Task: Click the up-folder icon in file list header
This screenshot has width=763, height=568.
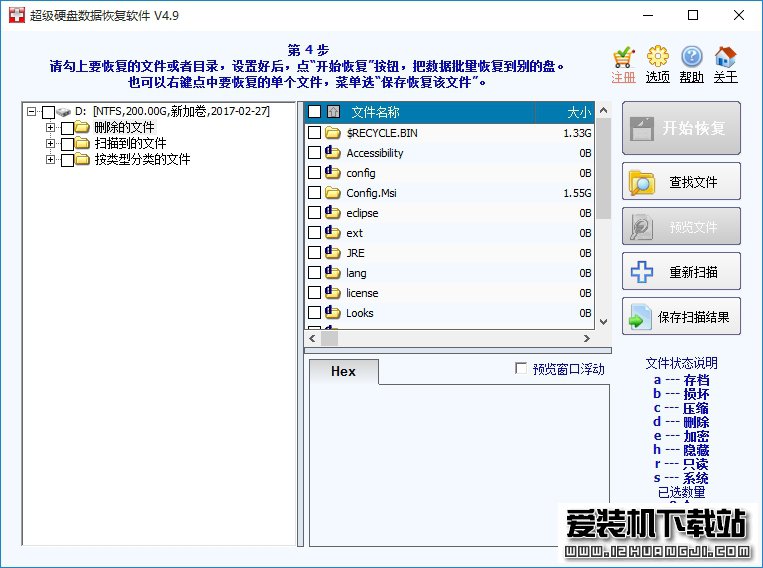Action: click(333, 112)
